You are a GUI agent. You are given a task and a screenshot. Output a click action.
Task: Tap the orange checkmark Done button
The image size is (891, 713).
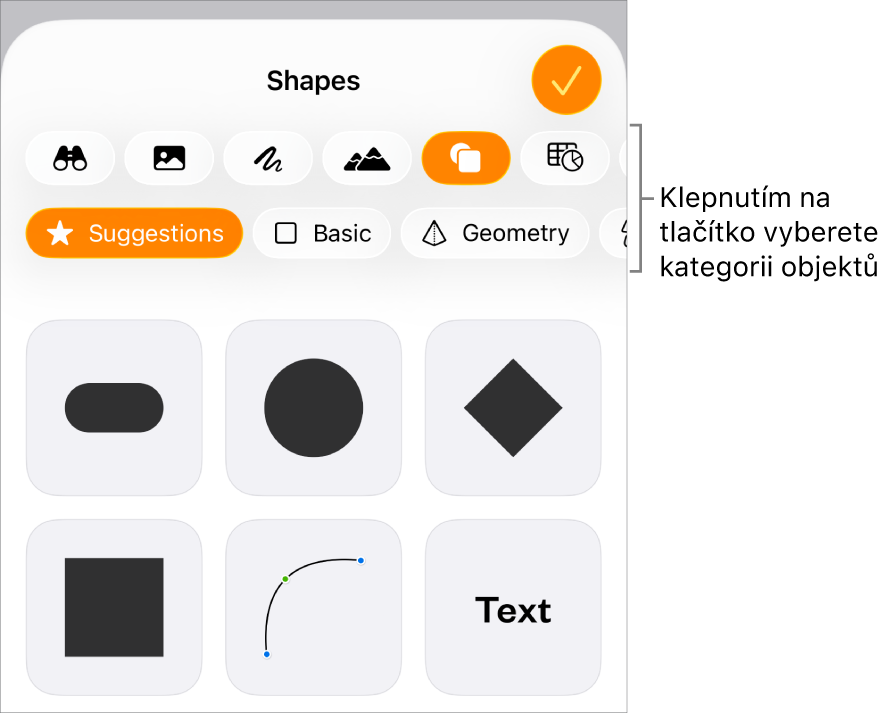[566, 80]
